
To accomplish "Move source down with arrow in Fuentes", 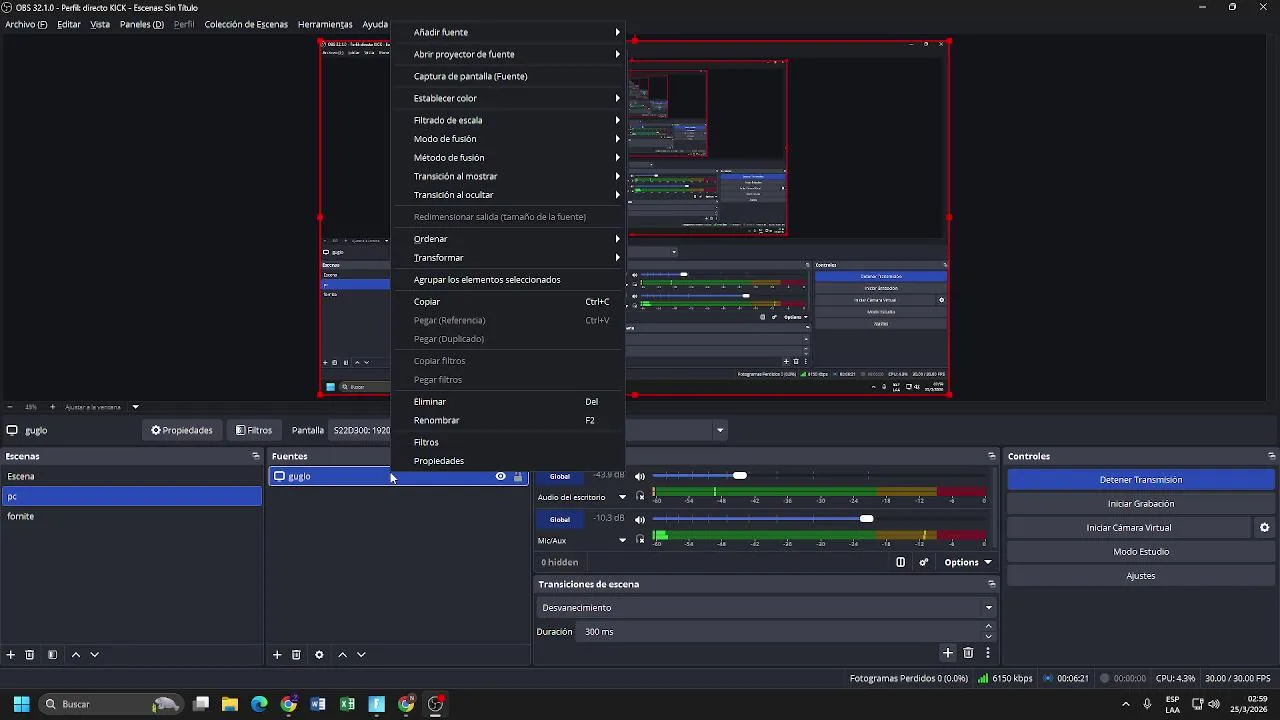I will [362, 655].
